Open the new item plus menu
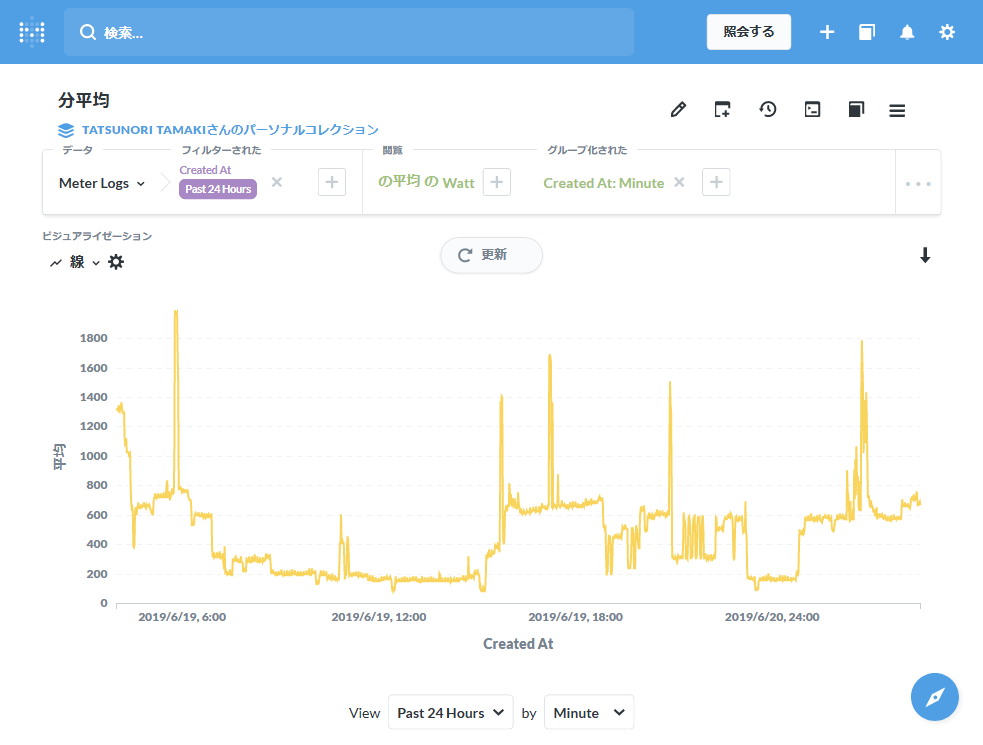983x745 pixels. point(827,32)
